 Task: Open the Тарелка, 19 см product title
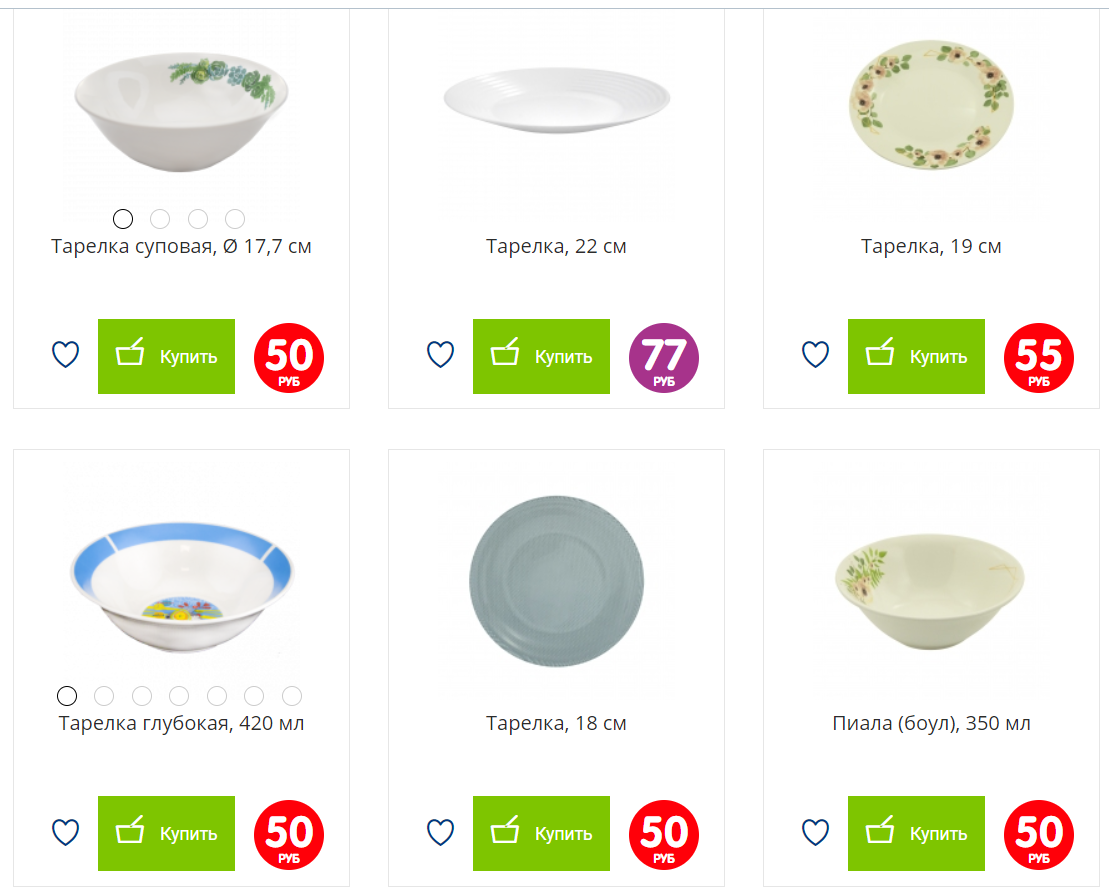click(x=931, y=246)
